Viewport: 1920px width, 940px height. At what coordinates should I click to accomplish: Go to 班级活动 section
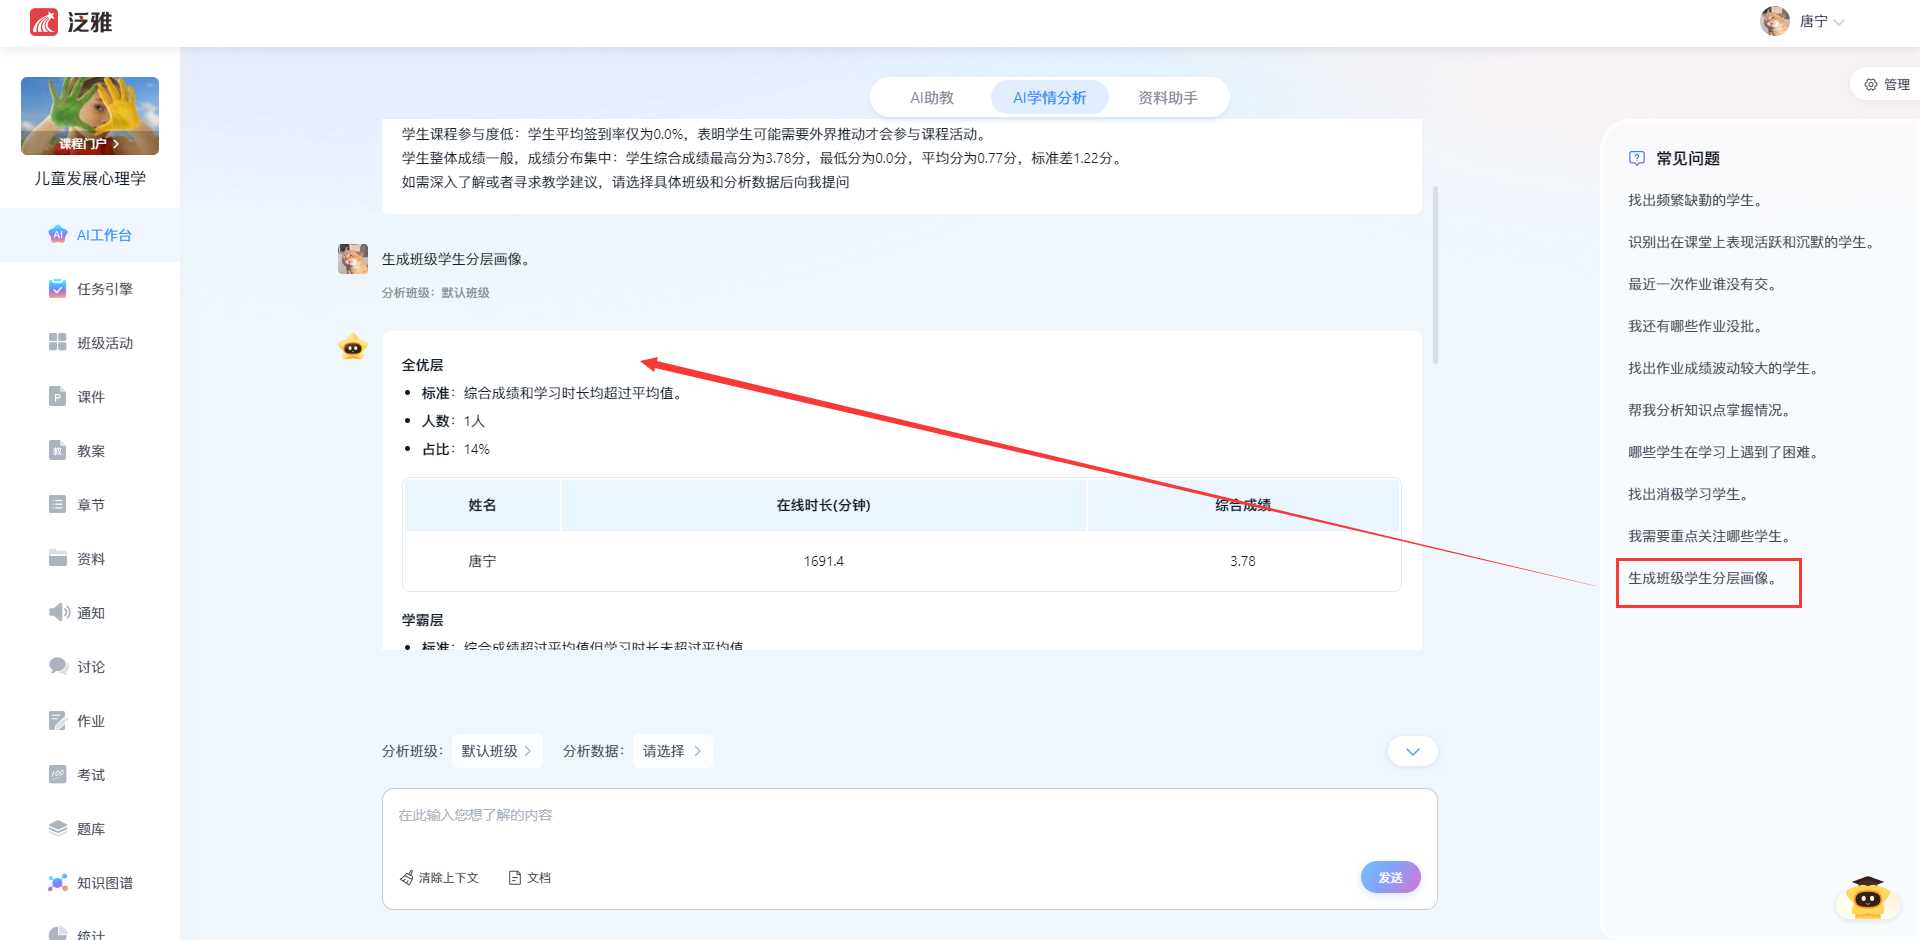pyautogui.click(x=58, y=343)
